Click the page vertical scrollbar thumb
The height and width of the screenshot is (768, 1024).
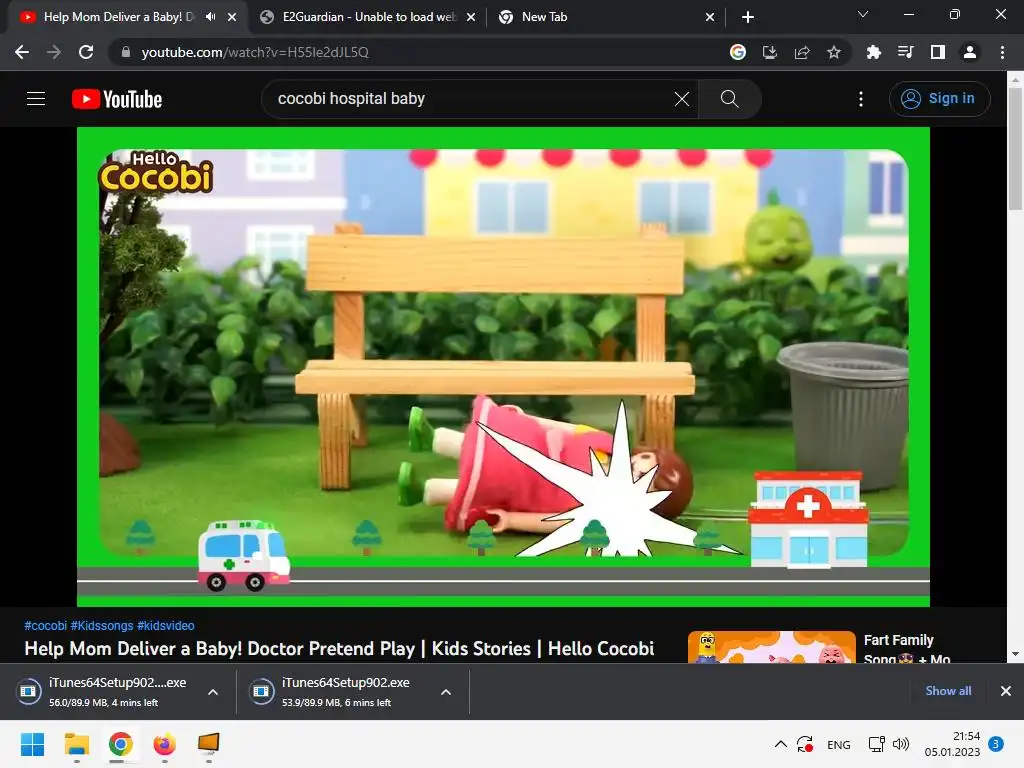1015,149
